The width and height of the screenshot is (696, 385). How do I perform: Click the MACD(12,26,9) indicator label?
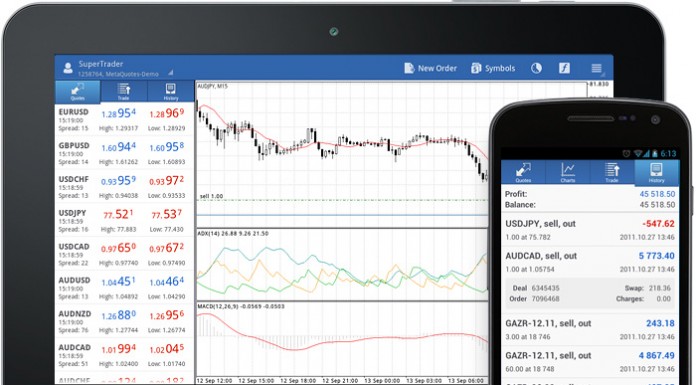click(x=241, y=306)
